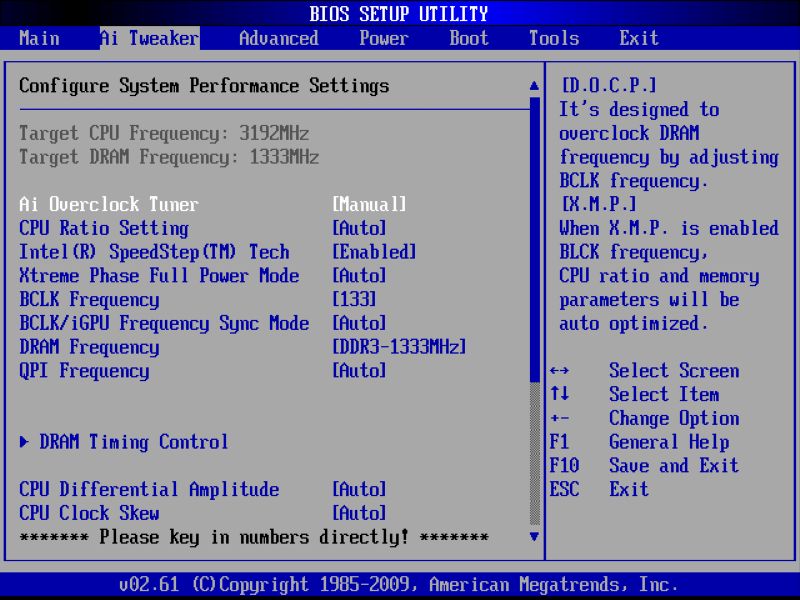Click the scrollbar up arrow
800x600 pixels.
click(x=534, y=86)
